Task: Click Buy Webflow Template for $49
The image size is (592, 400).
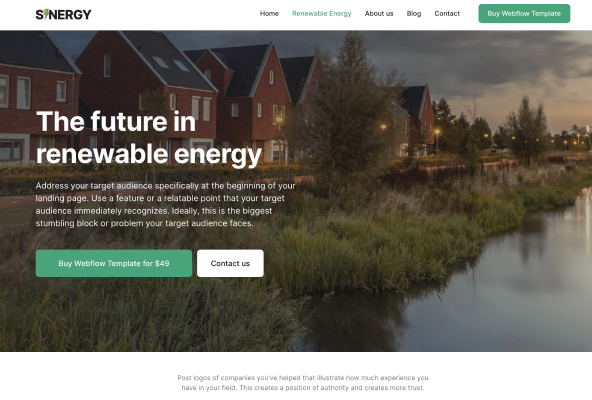Action: pyautogui.click(x=114, y=263)
